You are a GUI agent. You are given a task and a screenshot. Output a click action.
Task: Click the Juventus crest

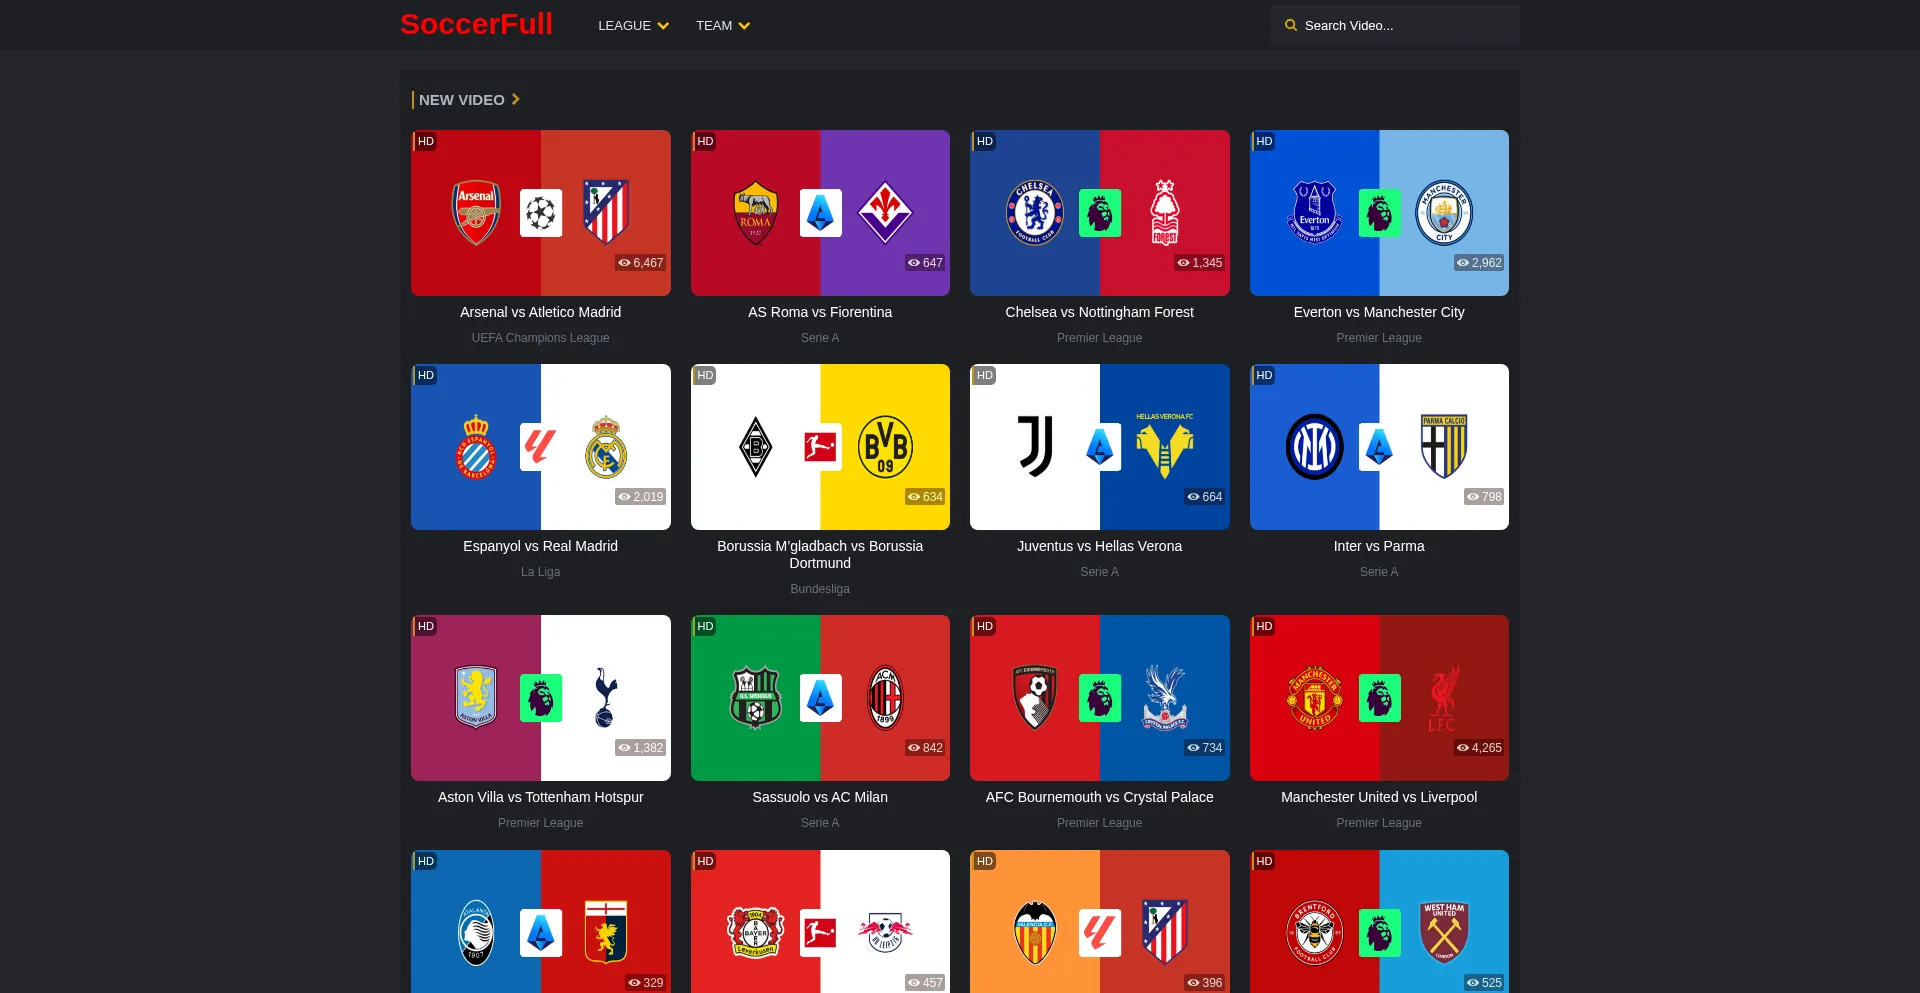(1035, 447)
